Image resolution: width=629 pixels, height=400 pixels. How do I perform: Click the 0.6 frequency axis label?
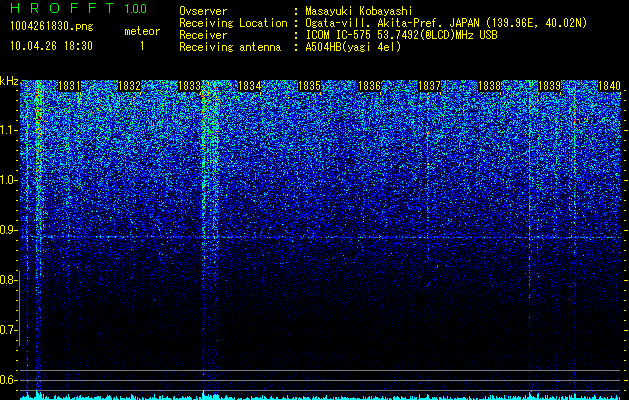[x=7, y=380]
